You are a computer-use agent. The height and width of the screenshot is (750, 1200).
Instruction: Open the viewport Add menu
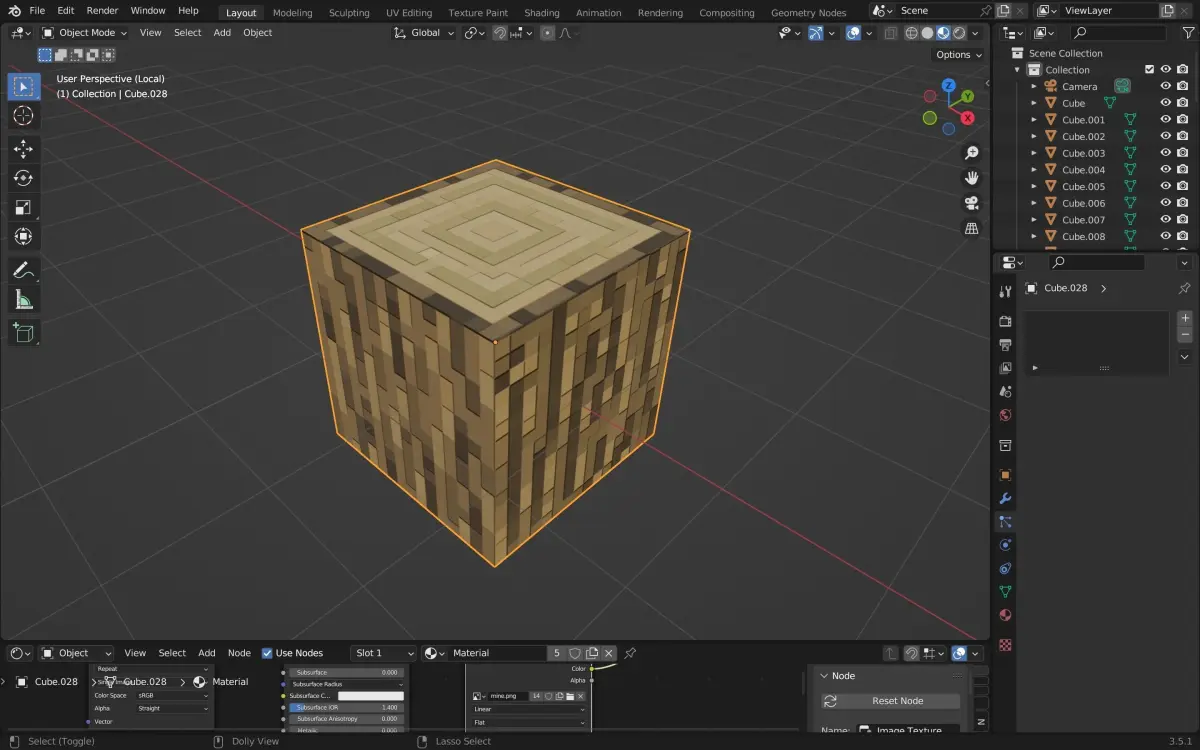pyautogui.click(x=222, y=32)
